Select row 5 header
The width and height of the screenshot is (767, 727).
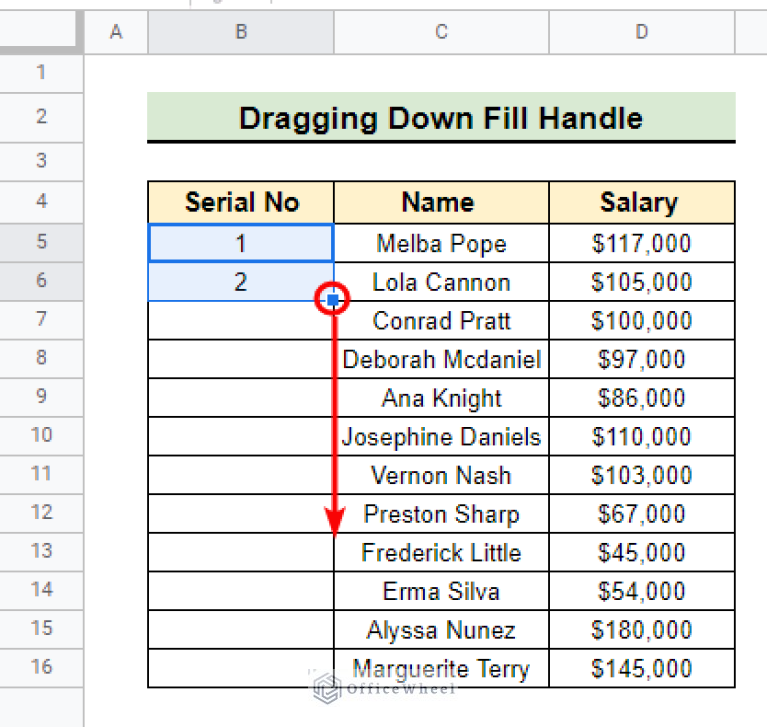click(x=41, y=243)
